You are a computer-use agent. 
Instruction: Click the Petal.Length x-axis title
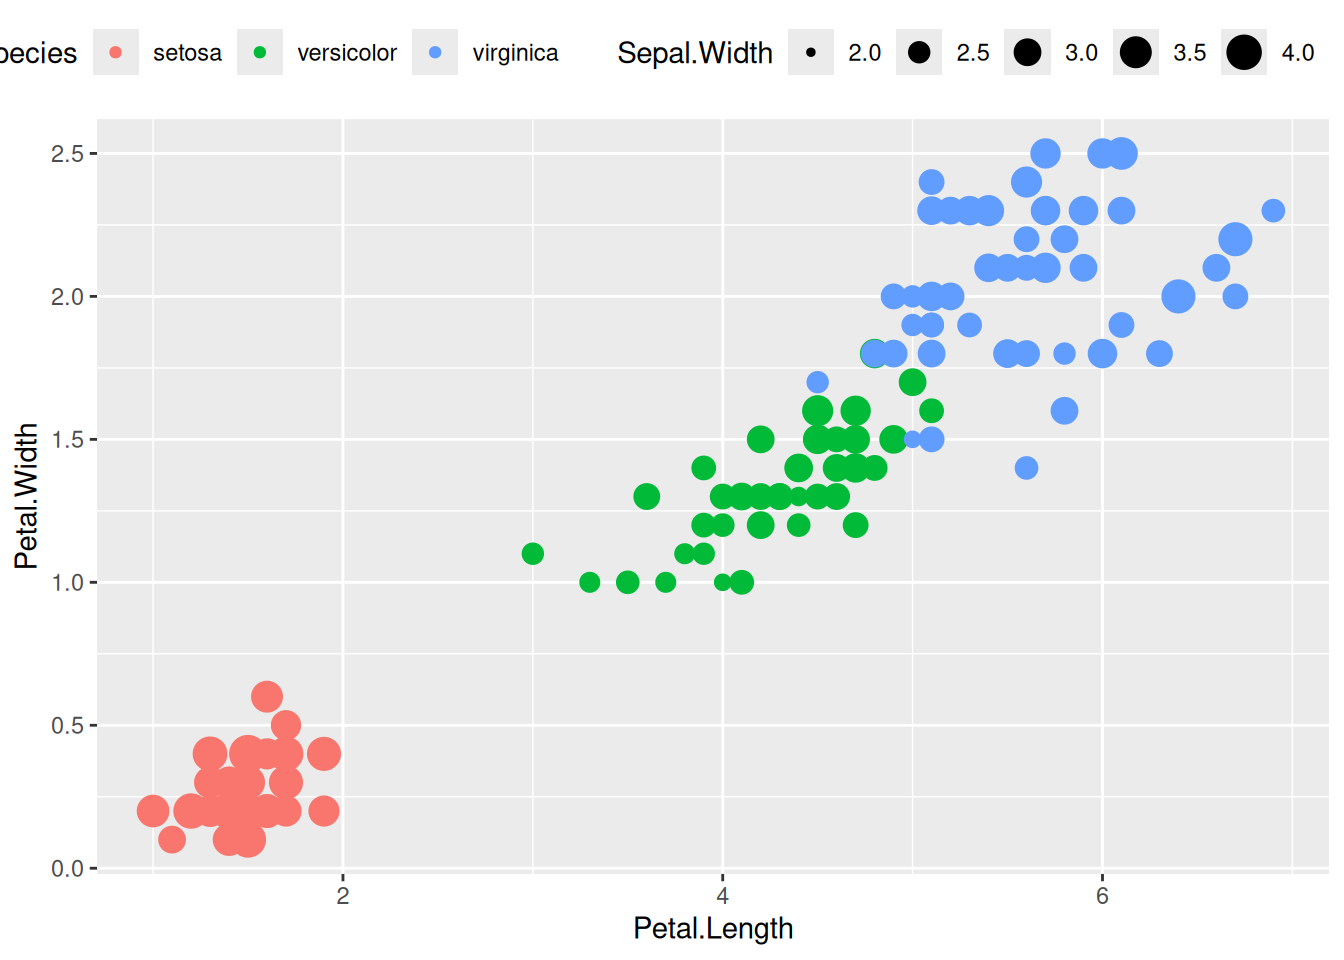pos(713,928)
